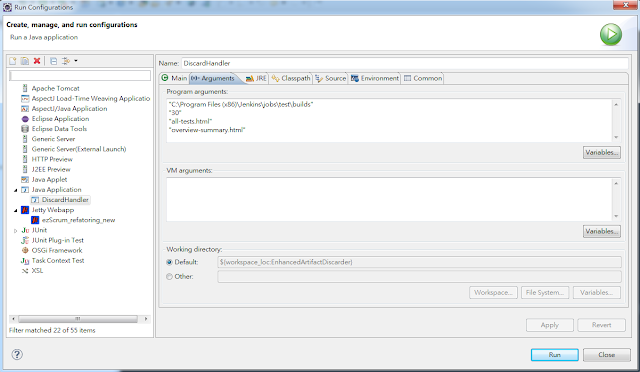Click the JUnit icon
Image resolution: width=640 pixels, height=372 pixels.
(25, 230)
